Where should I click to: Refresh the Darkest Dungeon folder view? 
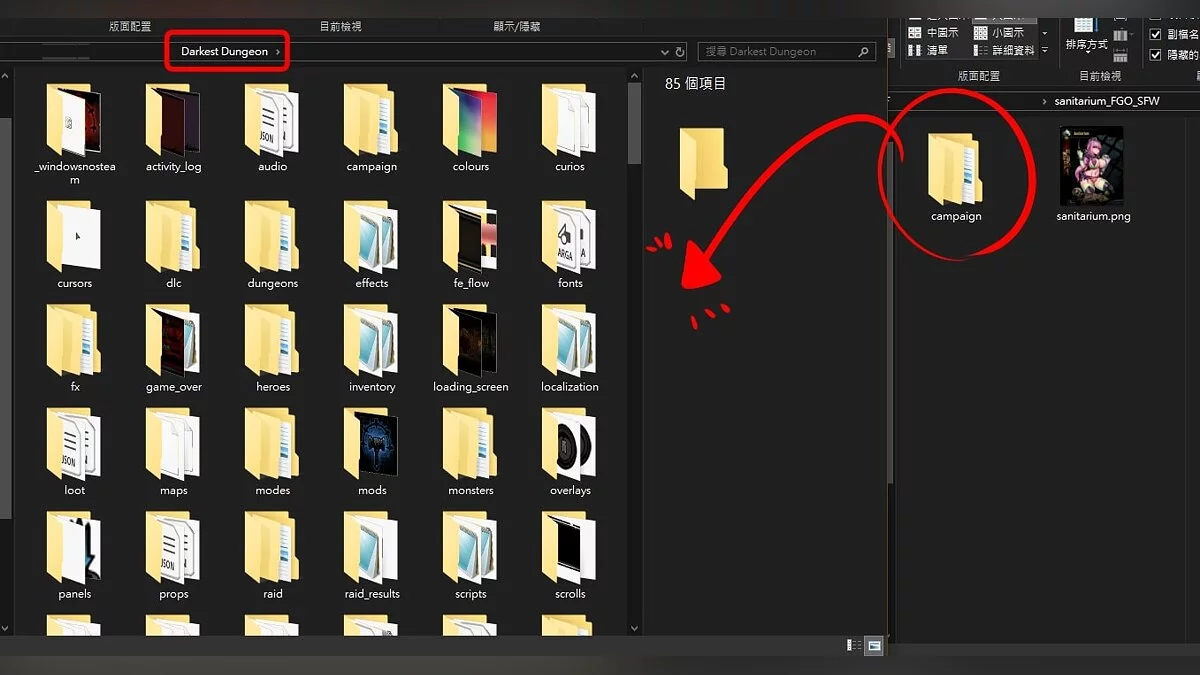[x=681, y=52]
